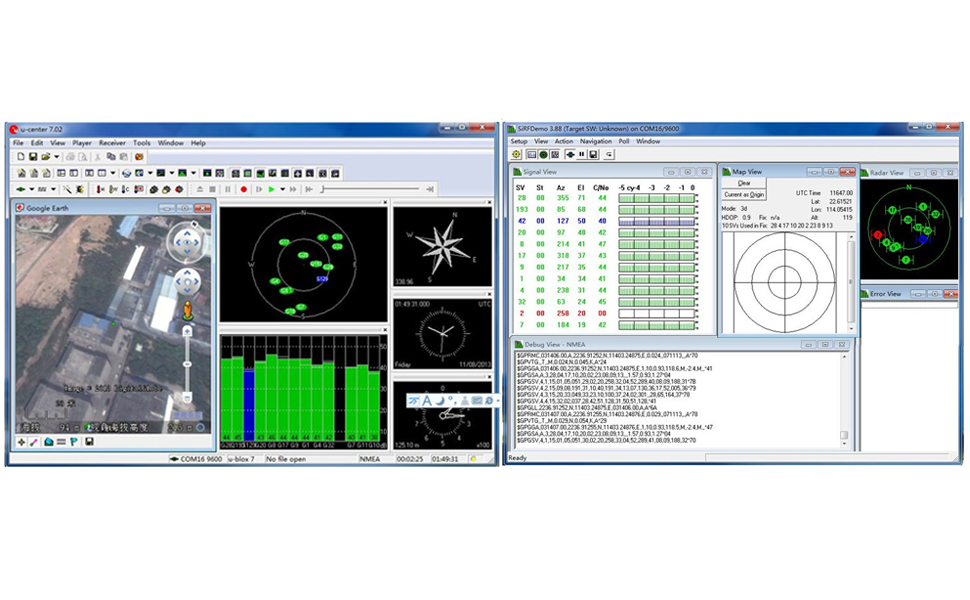Click Street View pegman in Google Earth
The image size is (970, 600).
[x=187, y=311]
